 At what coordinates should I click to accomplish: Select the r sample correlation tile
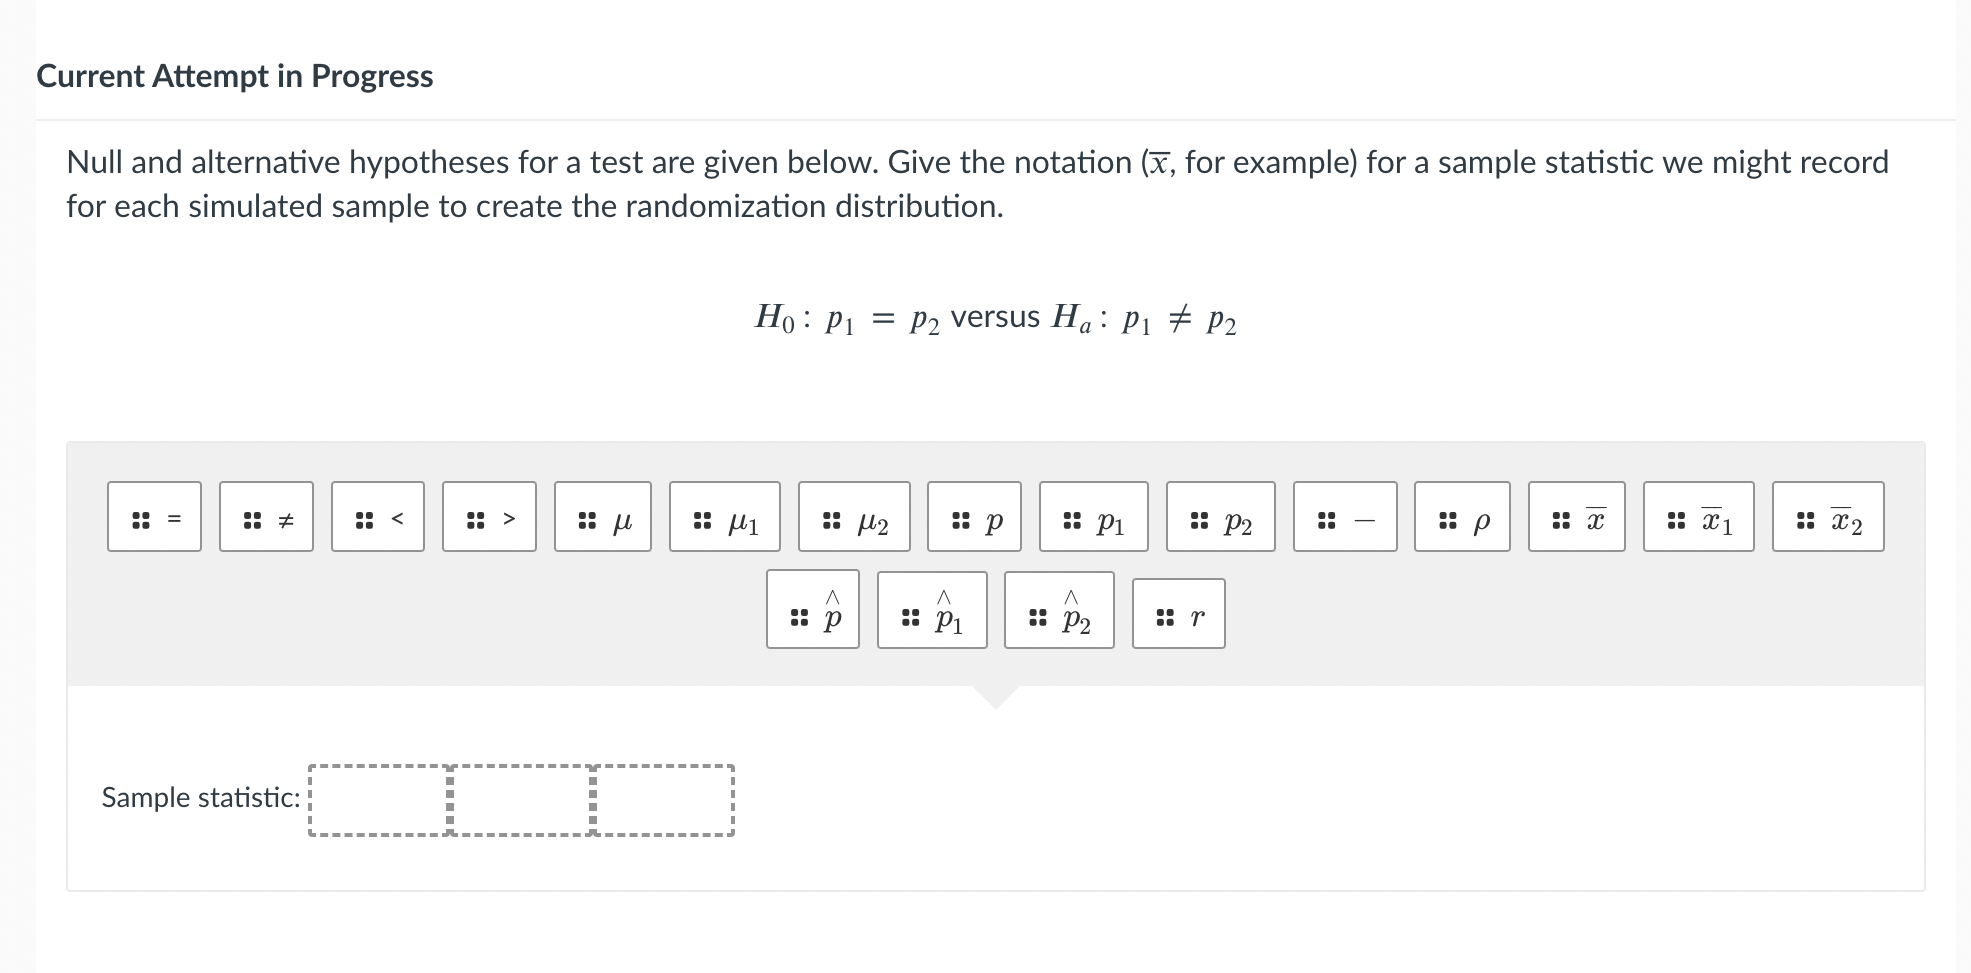coord(1178,612)
